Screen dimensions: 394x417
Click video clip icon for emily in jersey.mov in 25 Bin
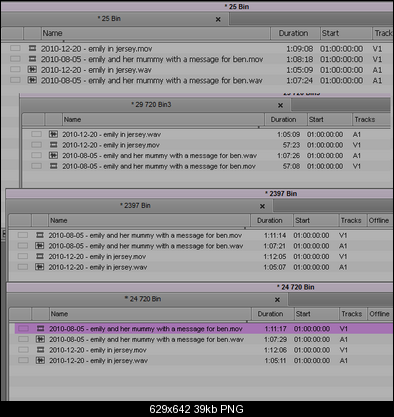(32, 48)
